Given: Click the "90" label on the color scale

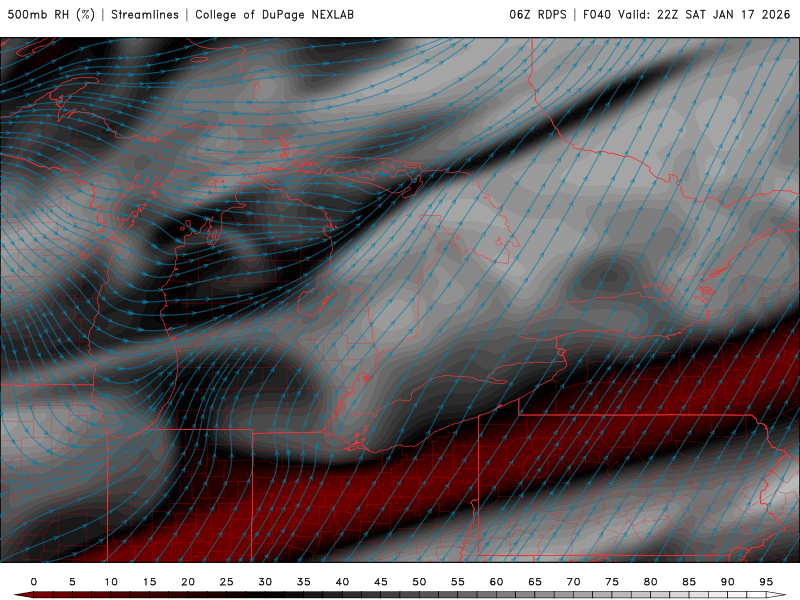Looking at the screenshot, I should [x=728, y=582].
